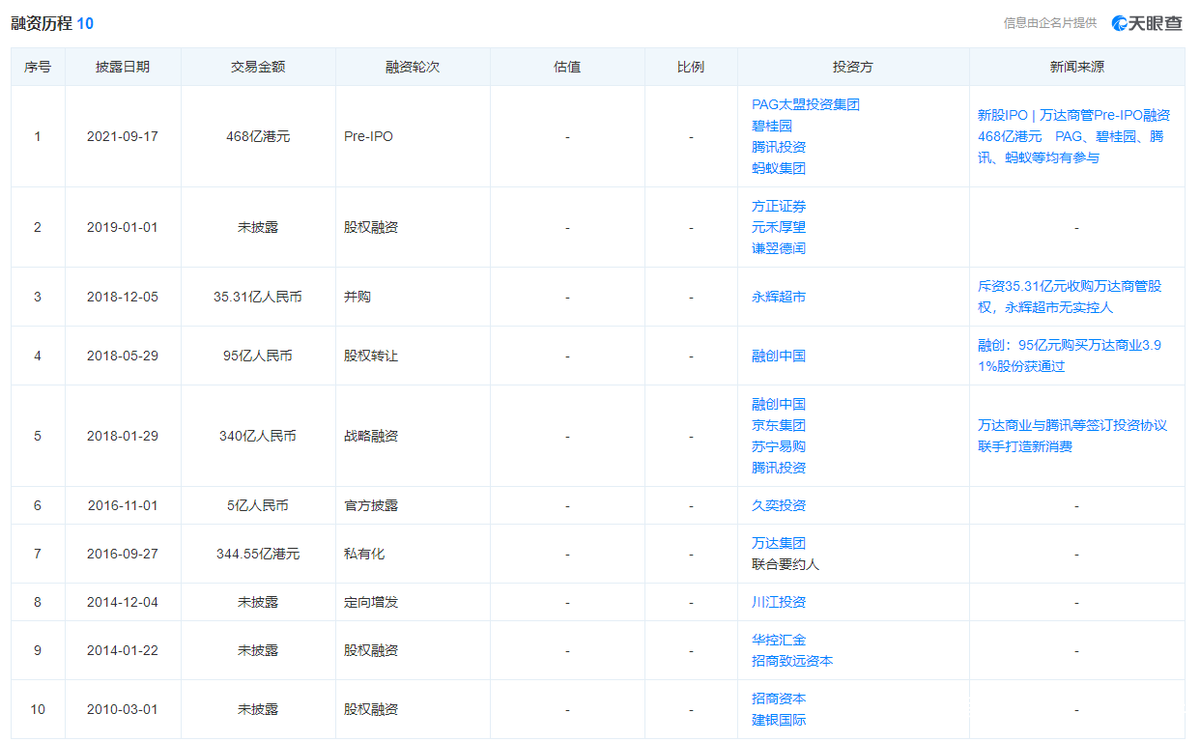Open 腾讯投资 in the 战略融资 row
Viewport: 1200px width, 741px height.
pyautogui.click(x=779, y=467)
